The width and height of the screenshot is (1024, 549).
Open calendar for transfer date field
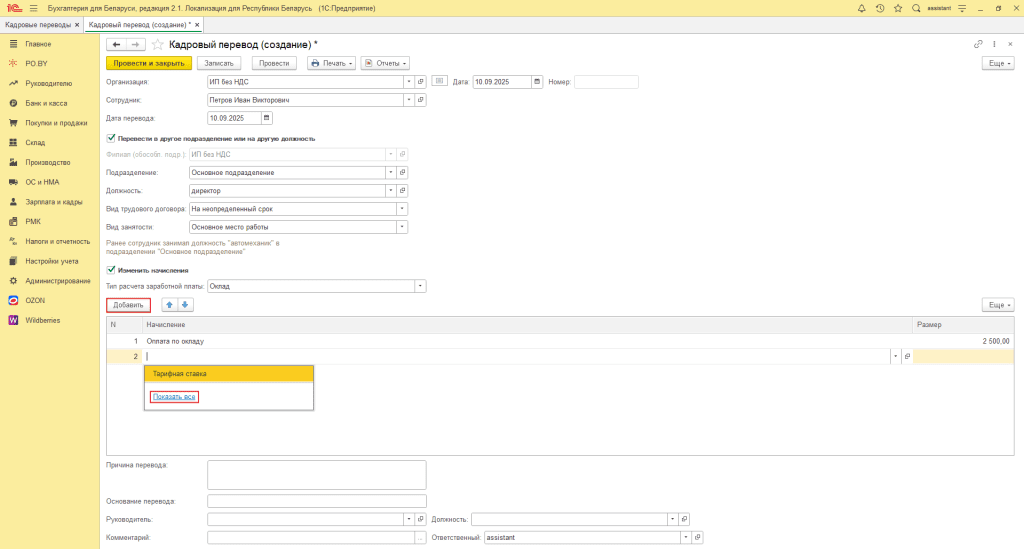pyautogui.click(x=266, y=118)
